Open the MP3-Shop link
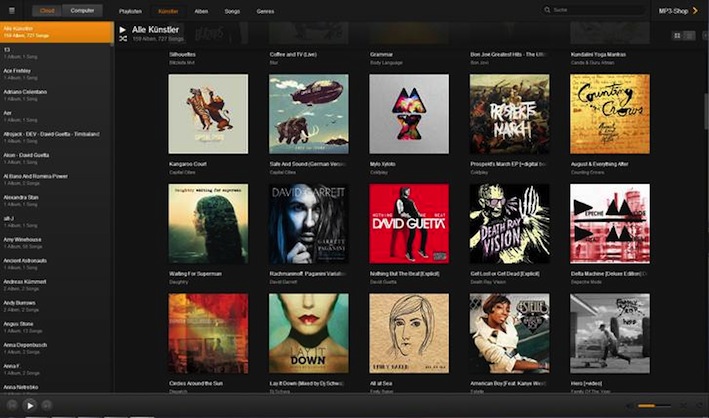The width and height of the screenshot is (709, 418). (x=673, y=11)
